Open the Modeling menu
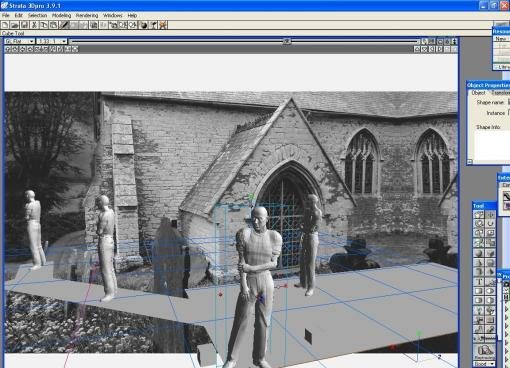This screenshot has width=510, height=368. click(61, 15)
